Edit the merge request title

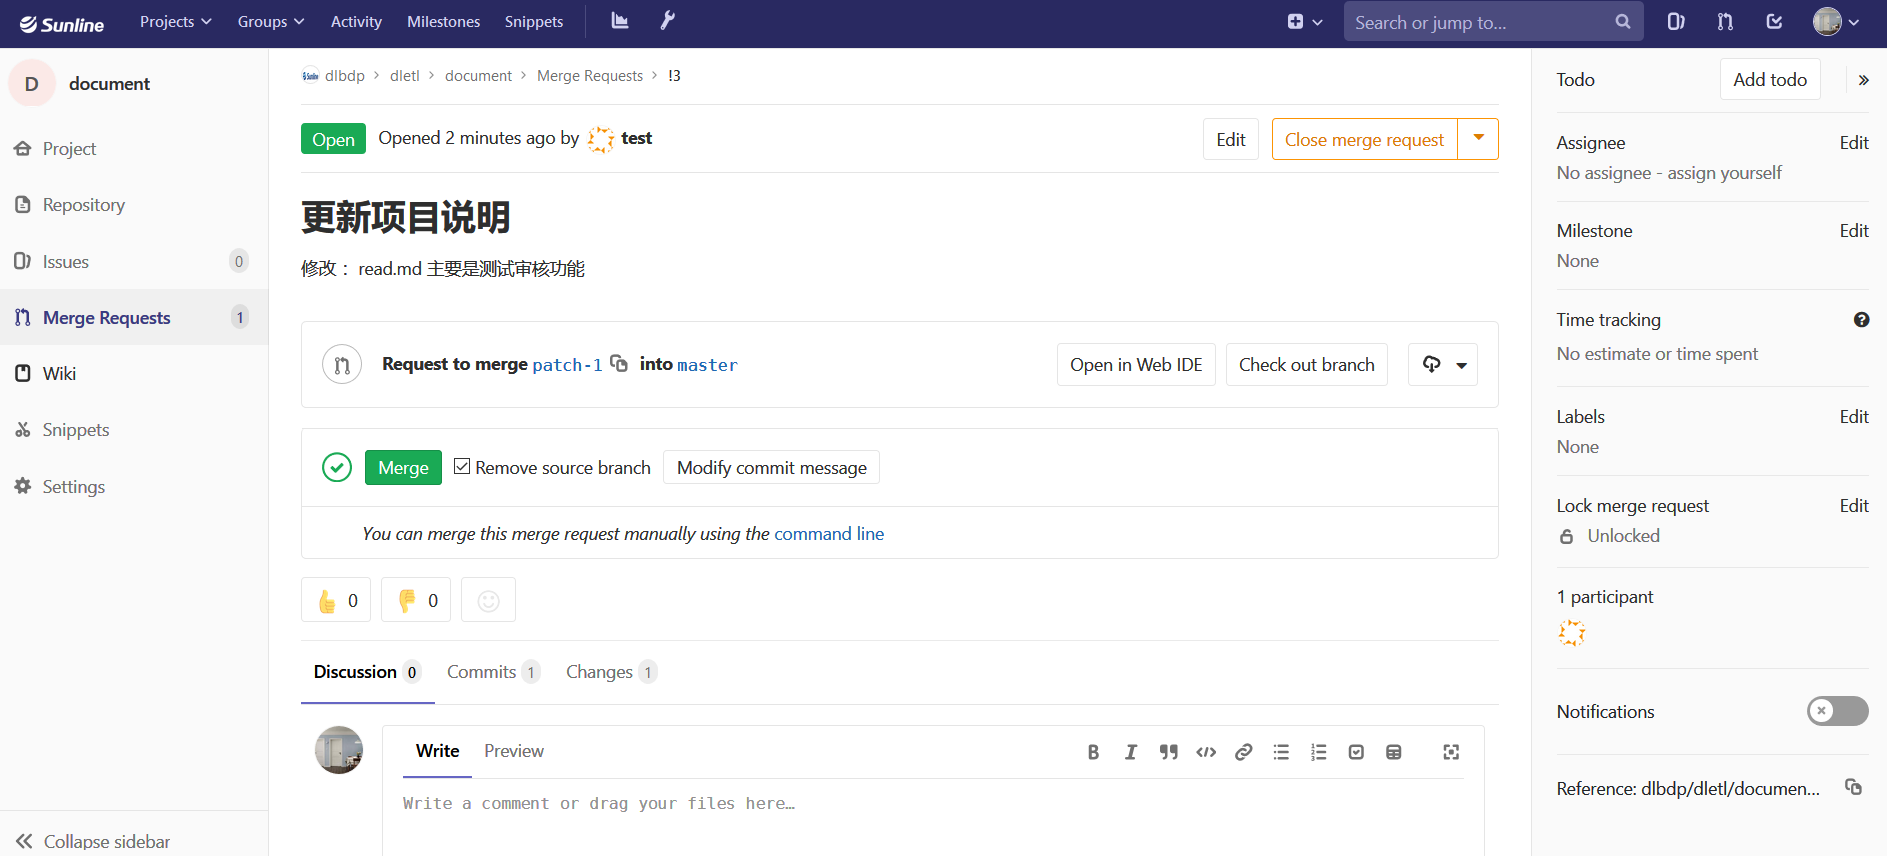[1230, 139]
